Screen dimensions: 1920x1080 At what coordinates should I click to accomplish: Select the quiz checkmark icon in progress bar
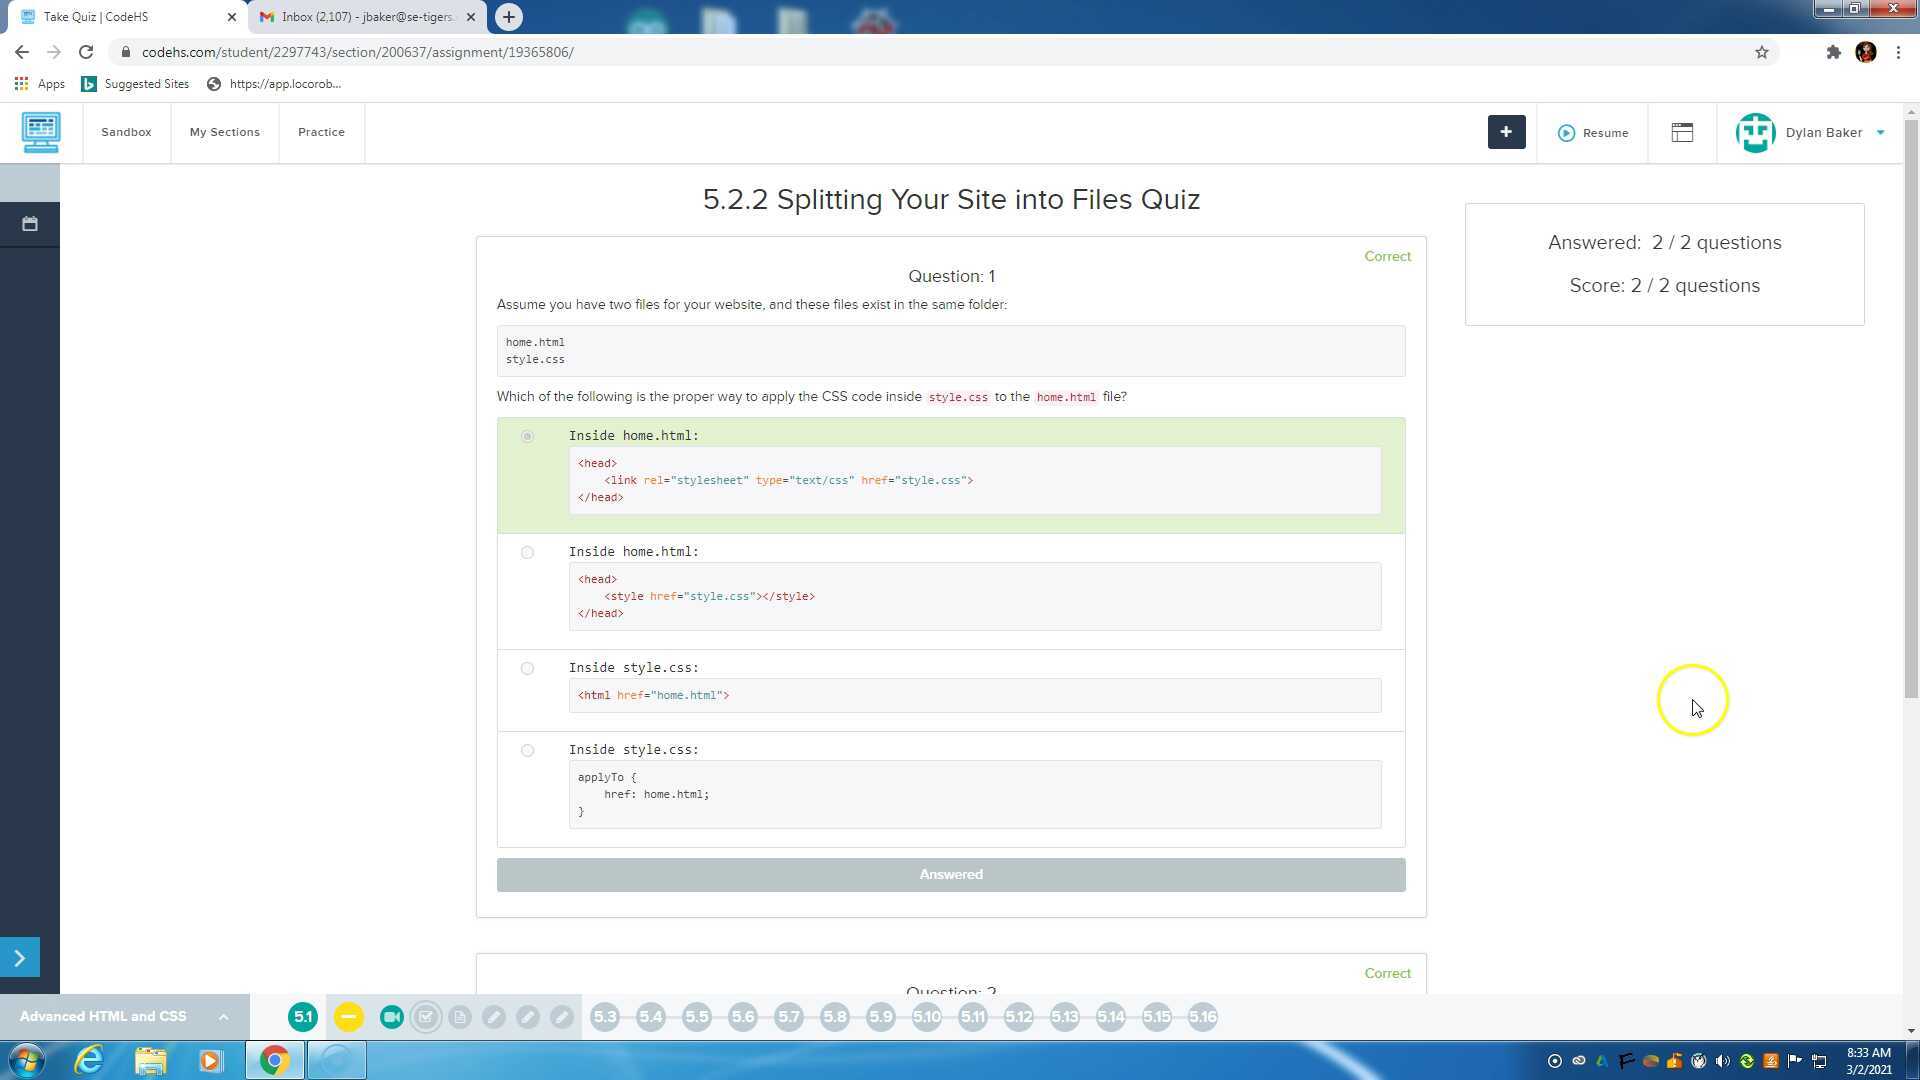click(x=426, y=1017)
